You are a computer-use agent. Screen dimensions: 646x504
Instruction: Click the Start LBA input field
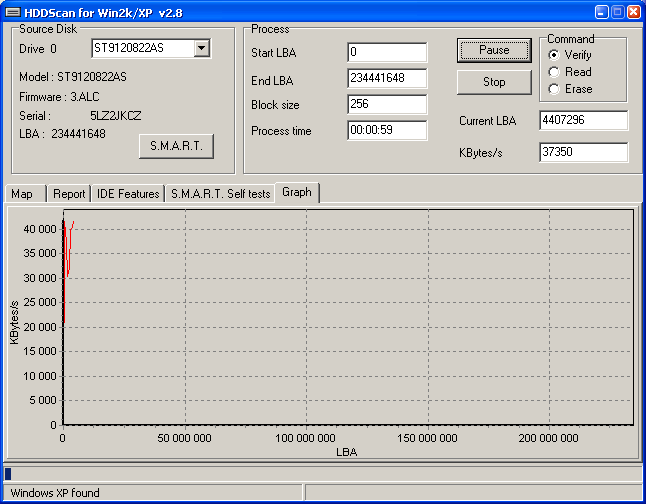387,52
